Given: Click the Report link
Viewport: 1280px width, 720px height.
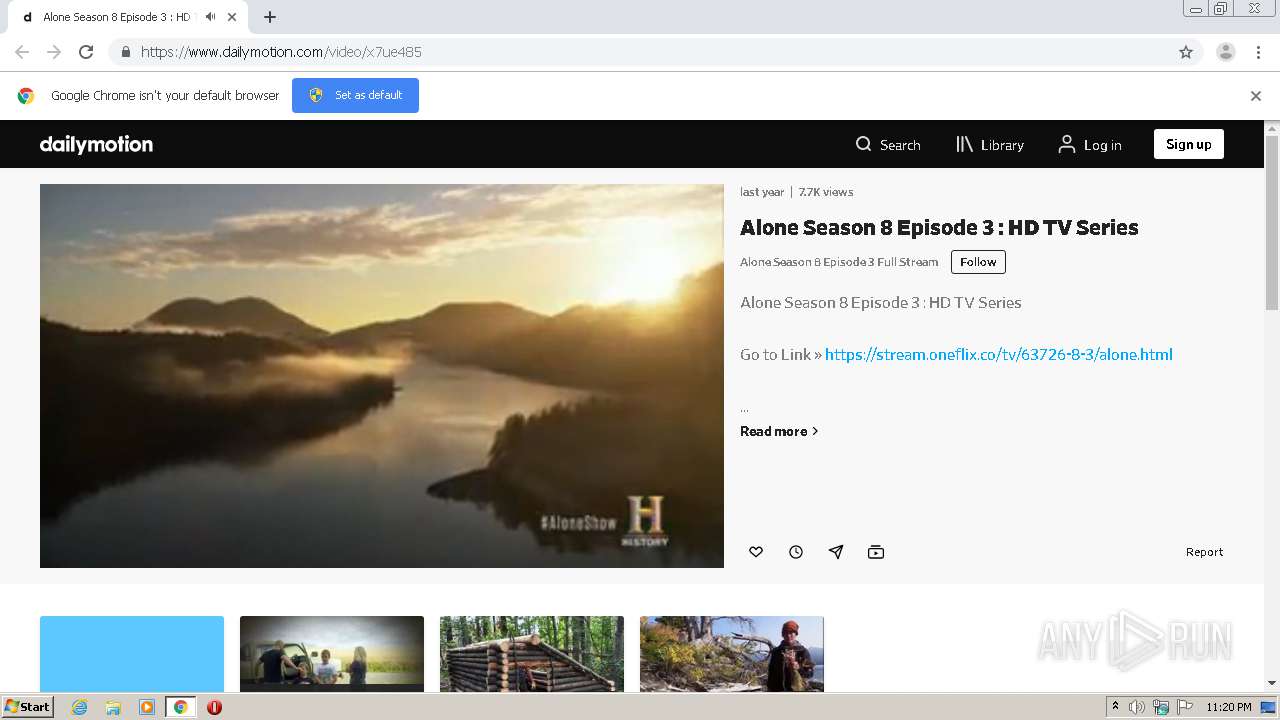Looking at the screenshot, I should tap(1204, 552).
